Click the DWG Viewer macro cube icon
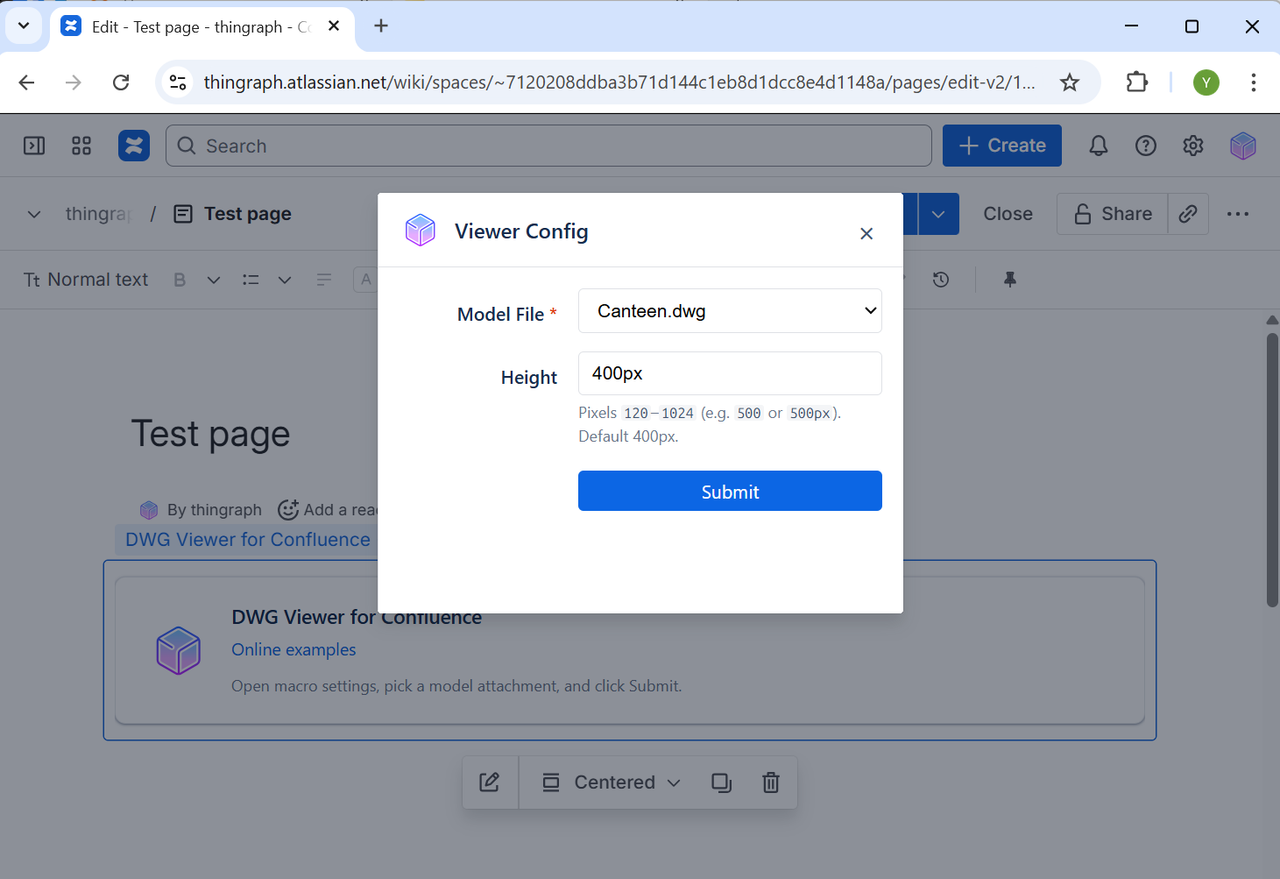1280x879 pixels. (x=179, y=650)
